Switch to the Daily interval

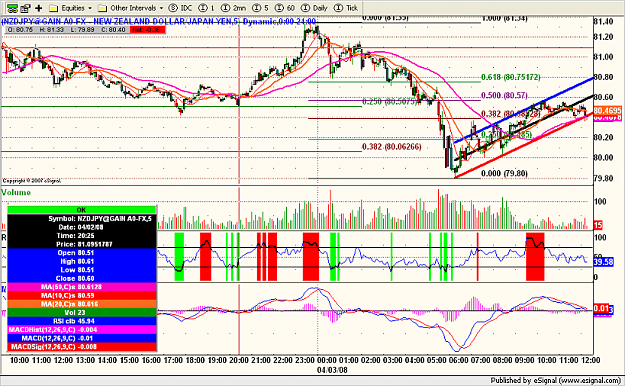point(314,8)
